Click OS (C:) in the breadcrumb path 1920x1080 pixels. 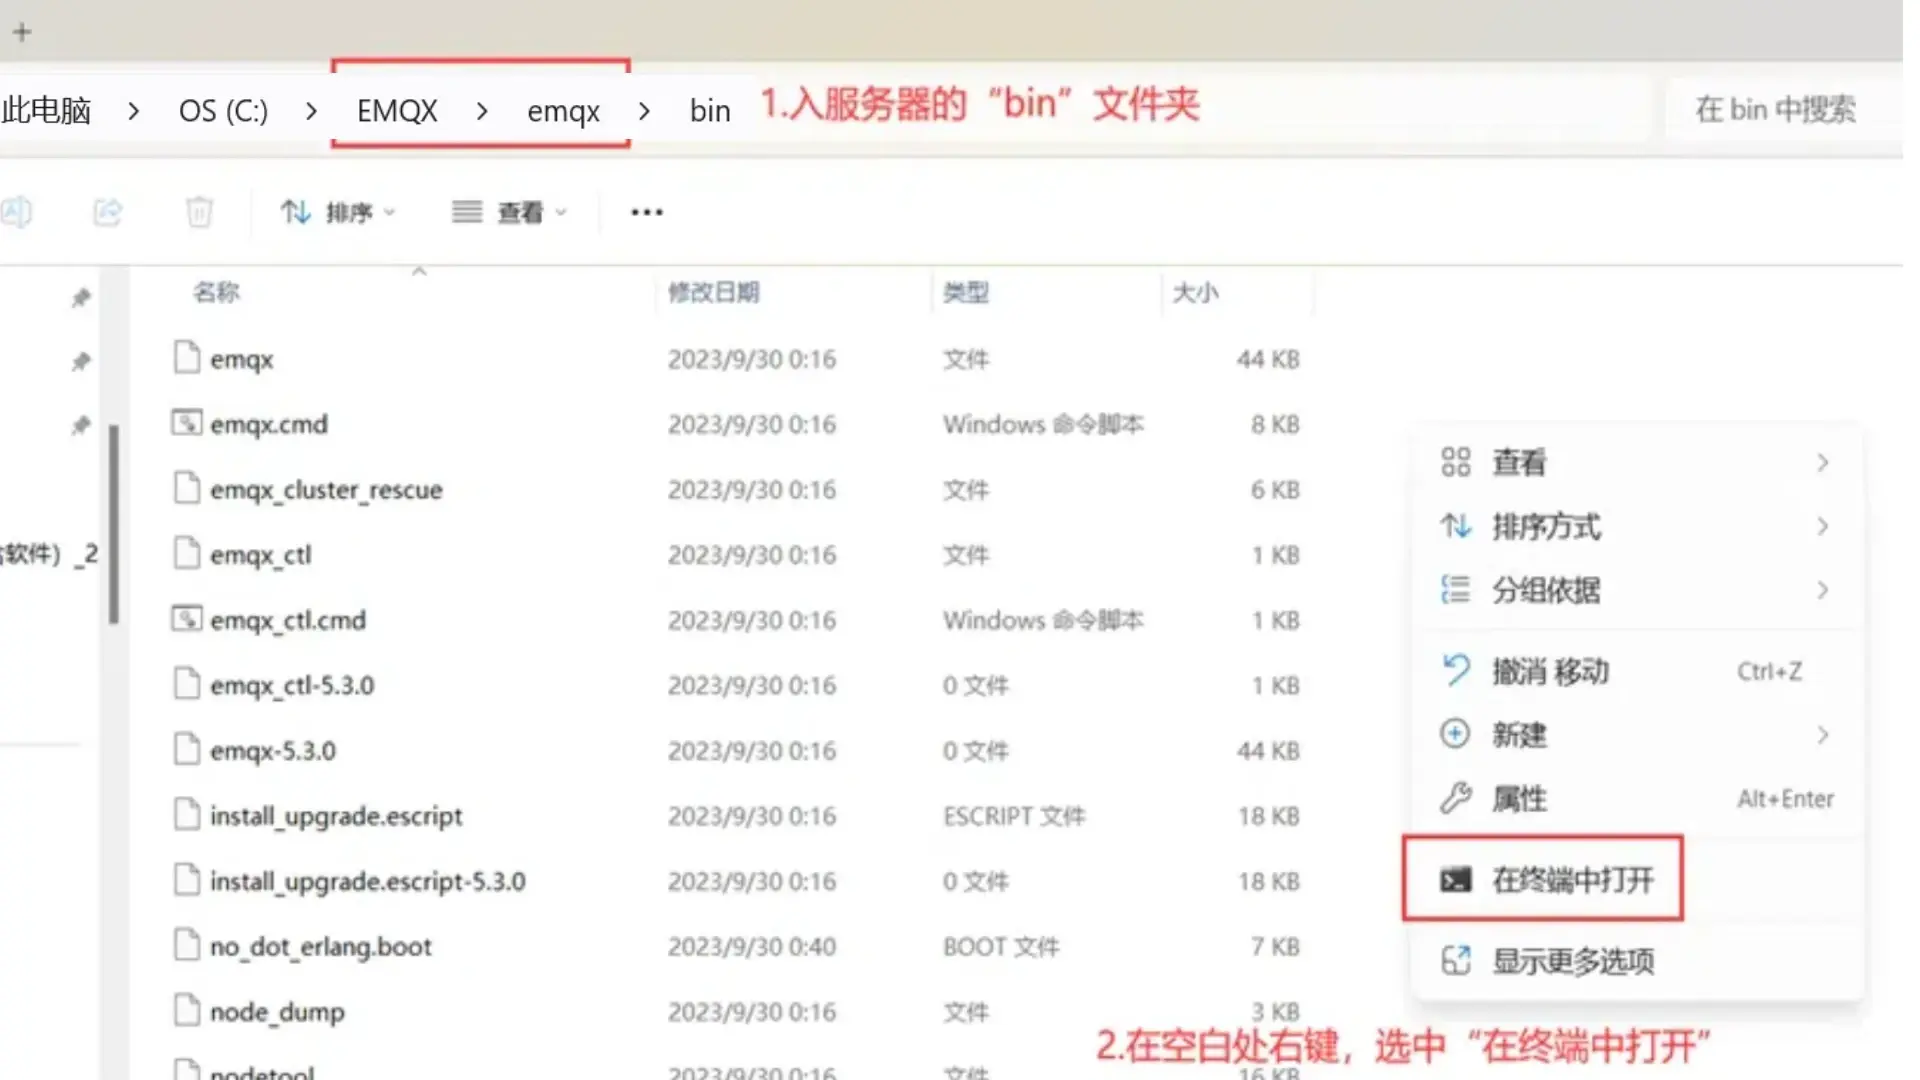[223, 110]
